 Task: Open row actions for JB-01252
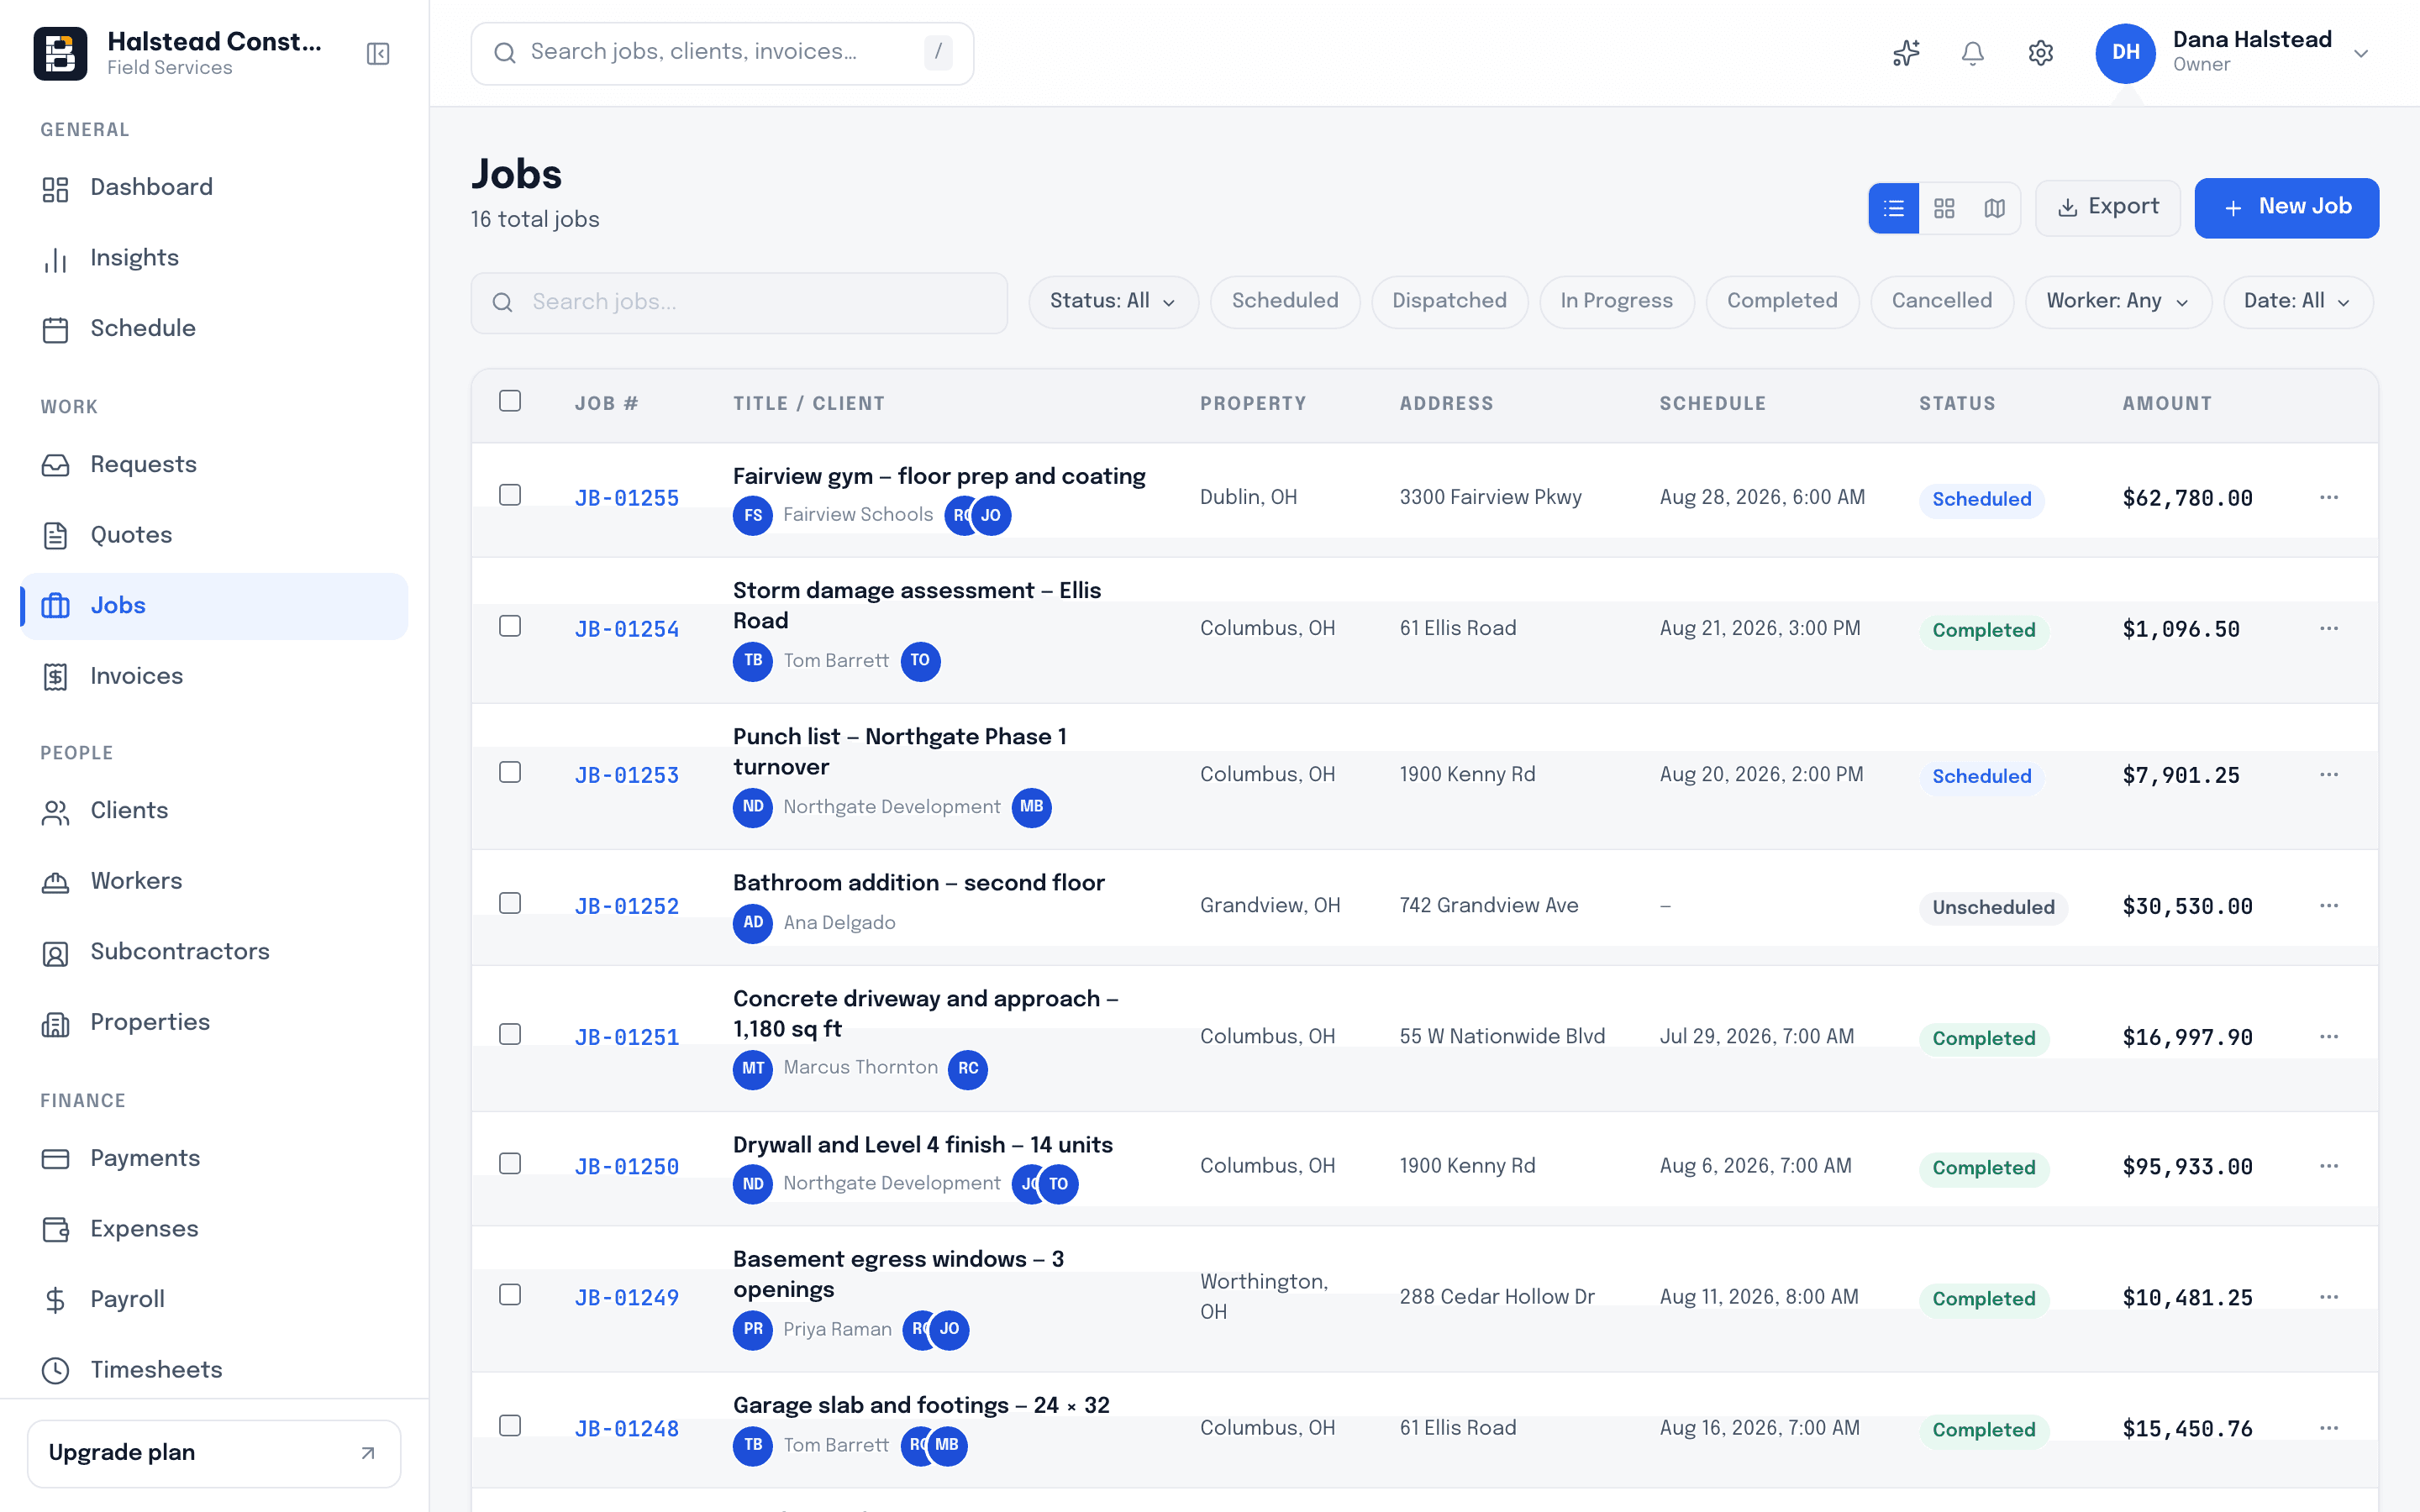point(2329,905)
